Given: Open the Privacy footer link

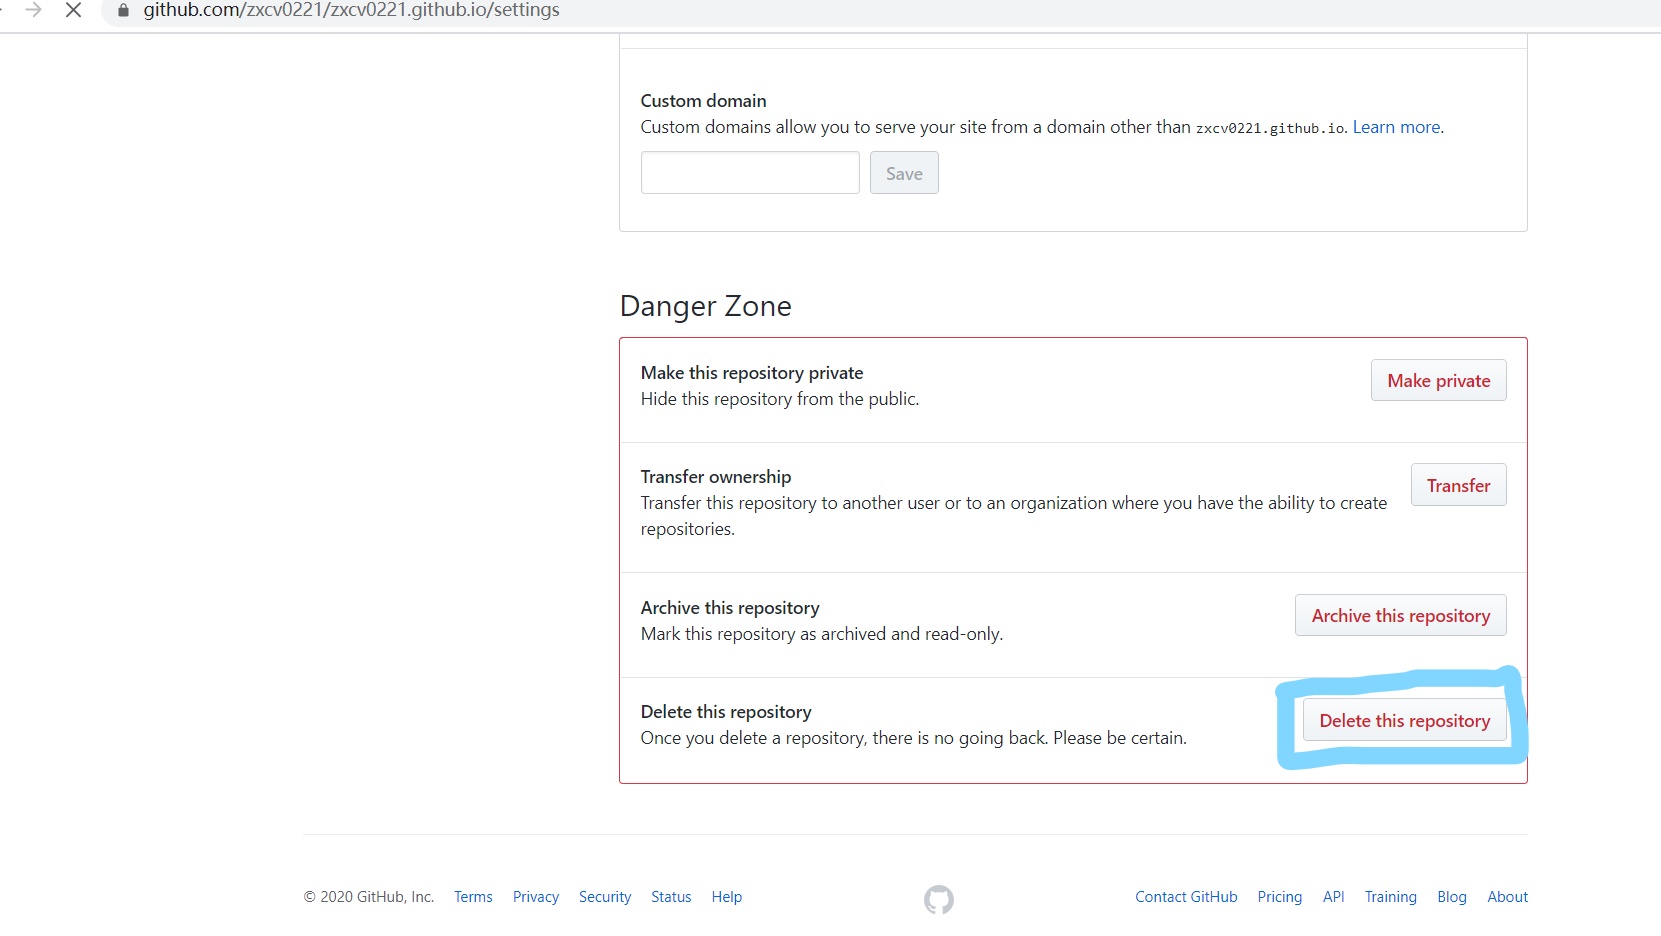Looking at the screenshot, I should 536,897.
